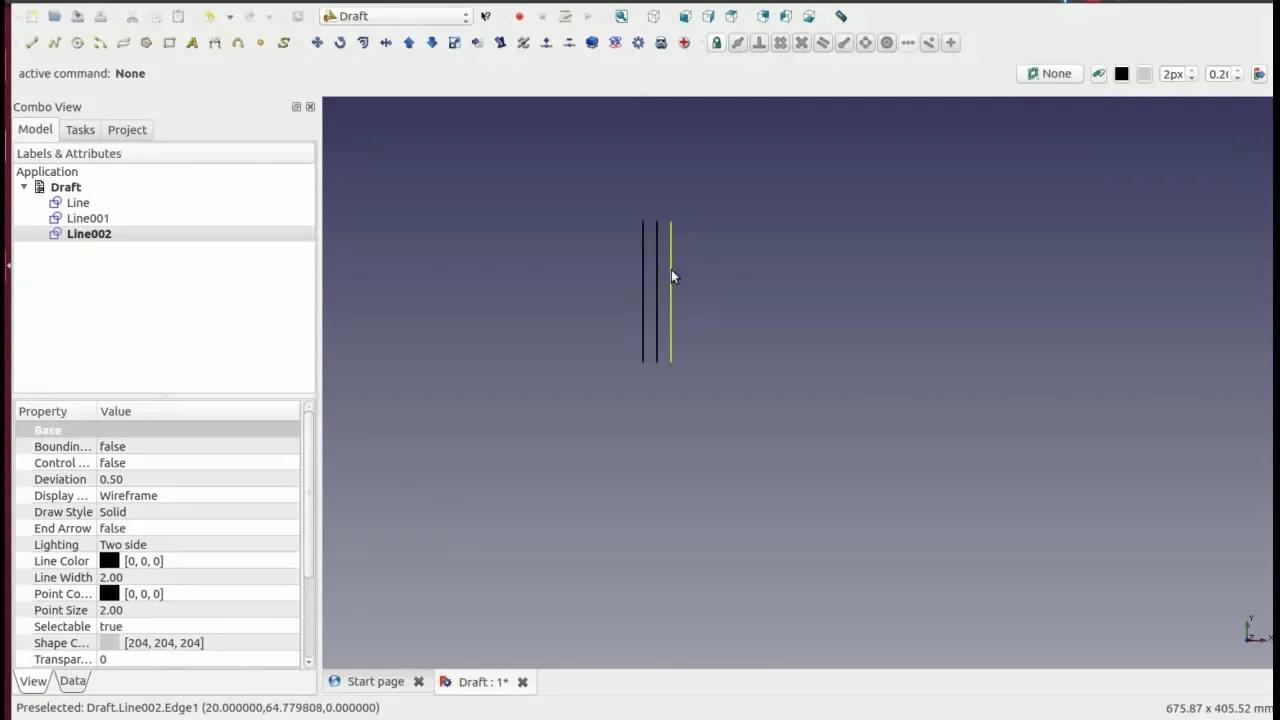Collapse the Draft document tree node
Viewport: 1280px width, 720px height.
click(24, 187)
